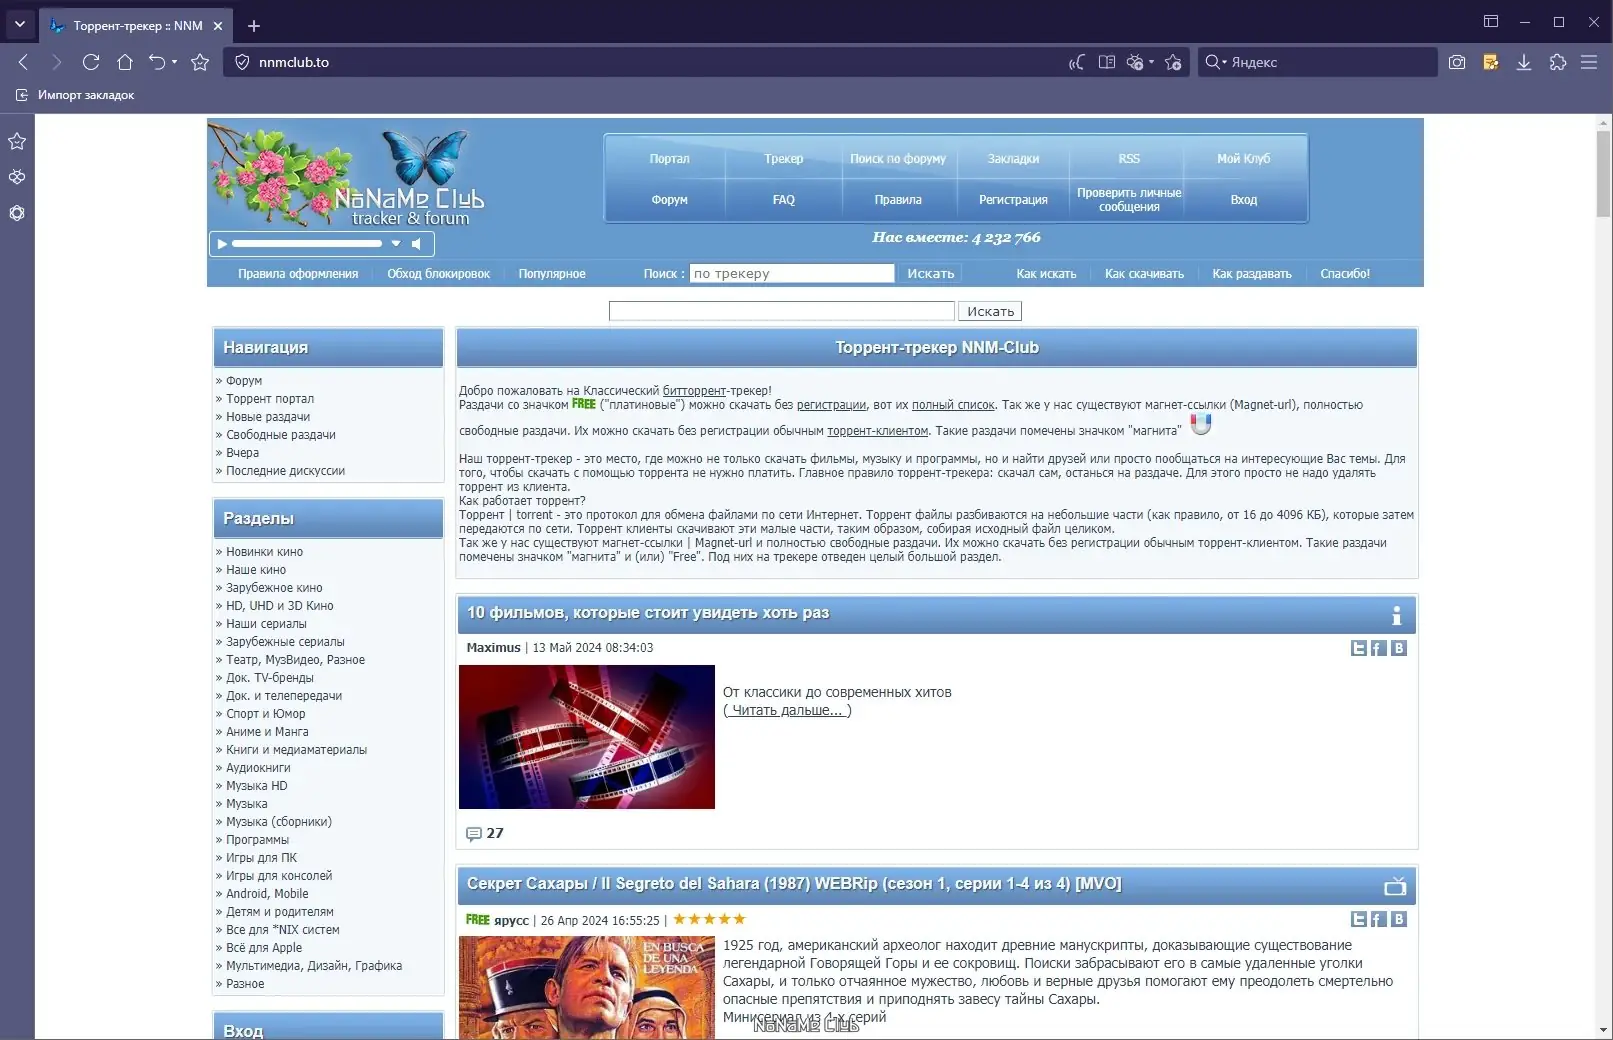Focus the empty search field below the header
1613x1040 pixels.
pos(782,311)
